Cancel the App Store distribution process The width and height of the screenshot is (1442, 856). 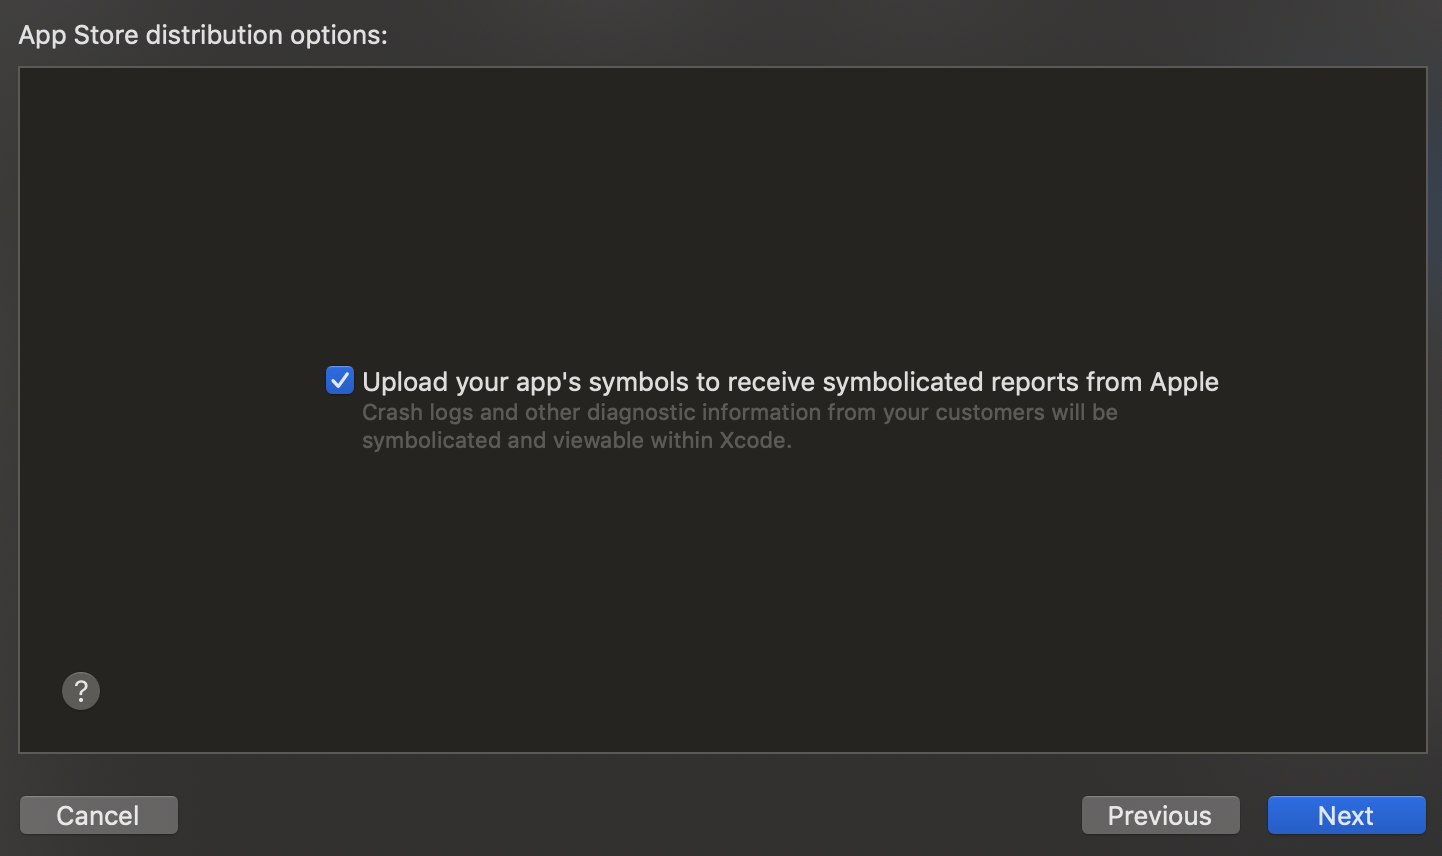click(98, 815)
